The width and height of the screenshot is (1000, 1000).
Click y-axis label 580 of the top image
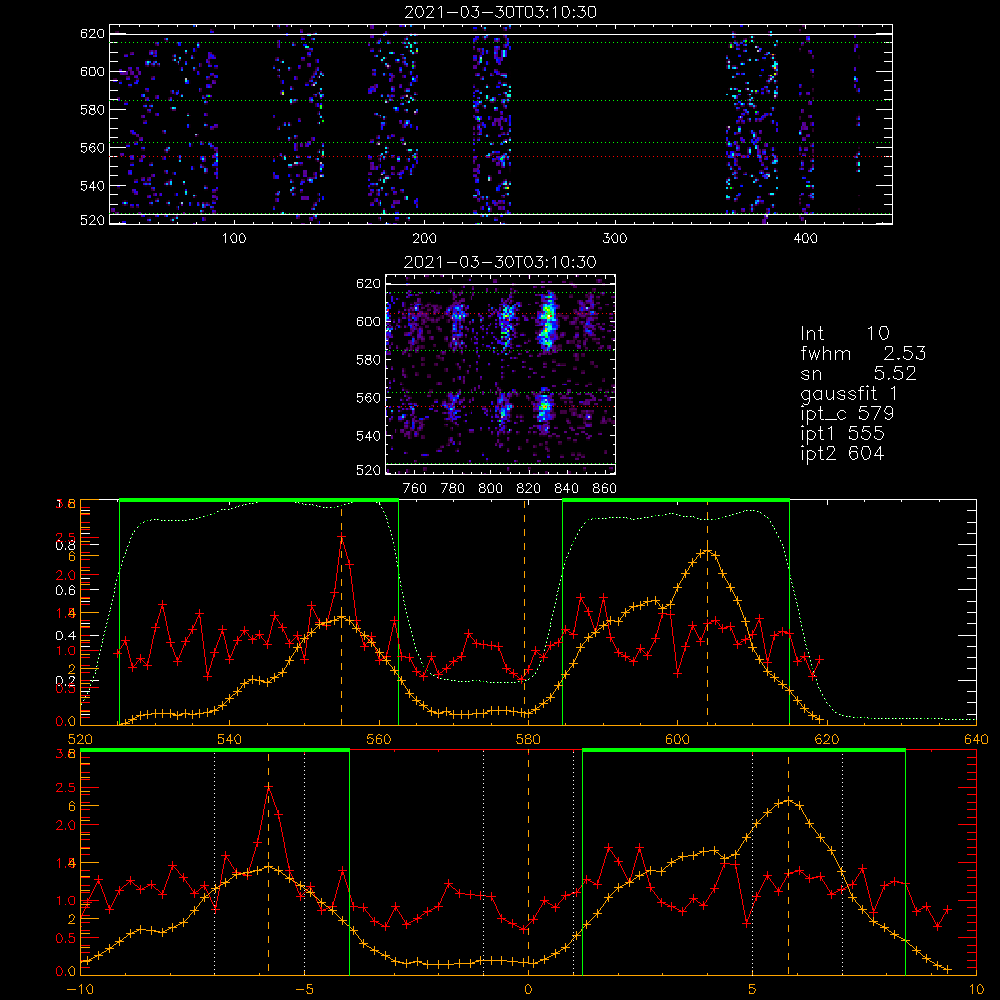pos(92,110)
